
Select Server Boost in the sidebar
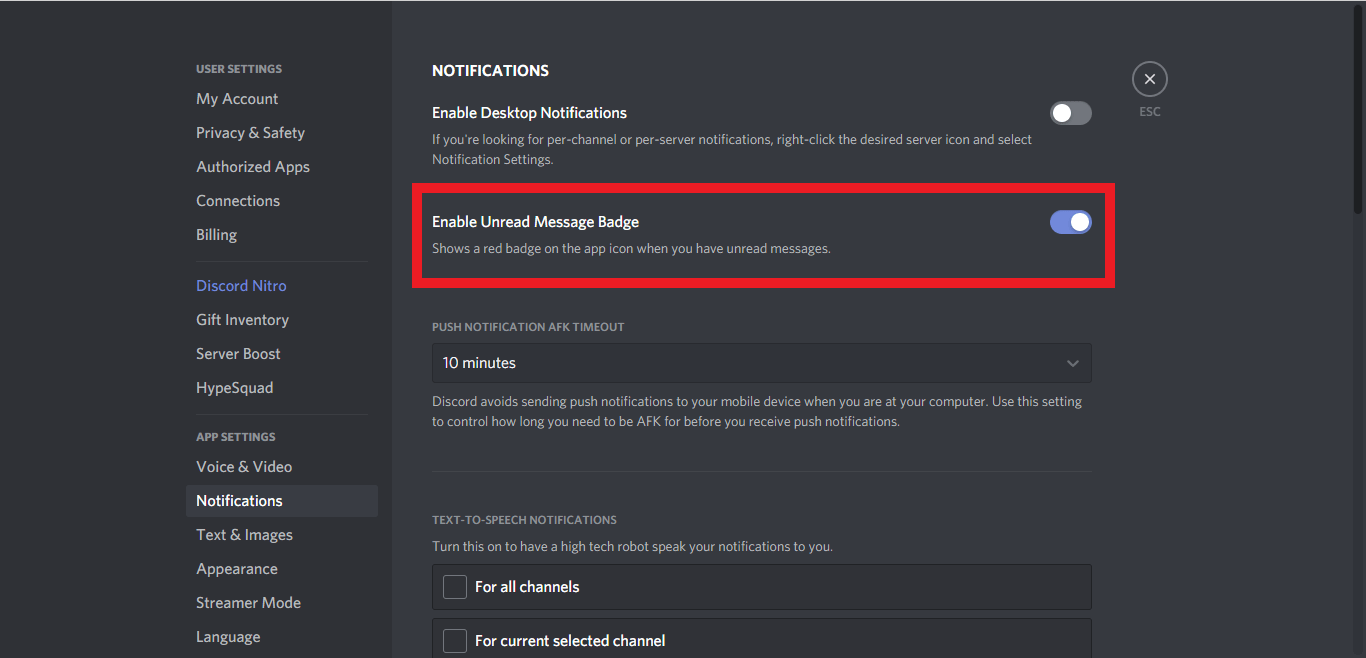tap(238, 354)
